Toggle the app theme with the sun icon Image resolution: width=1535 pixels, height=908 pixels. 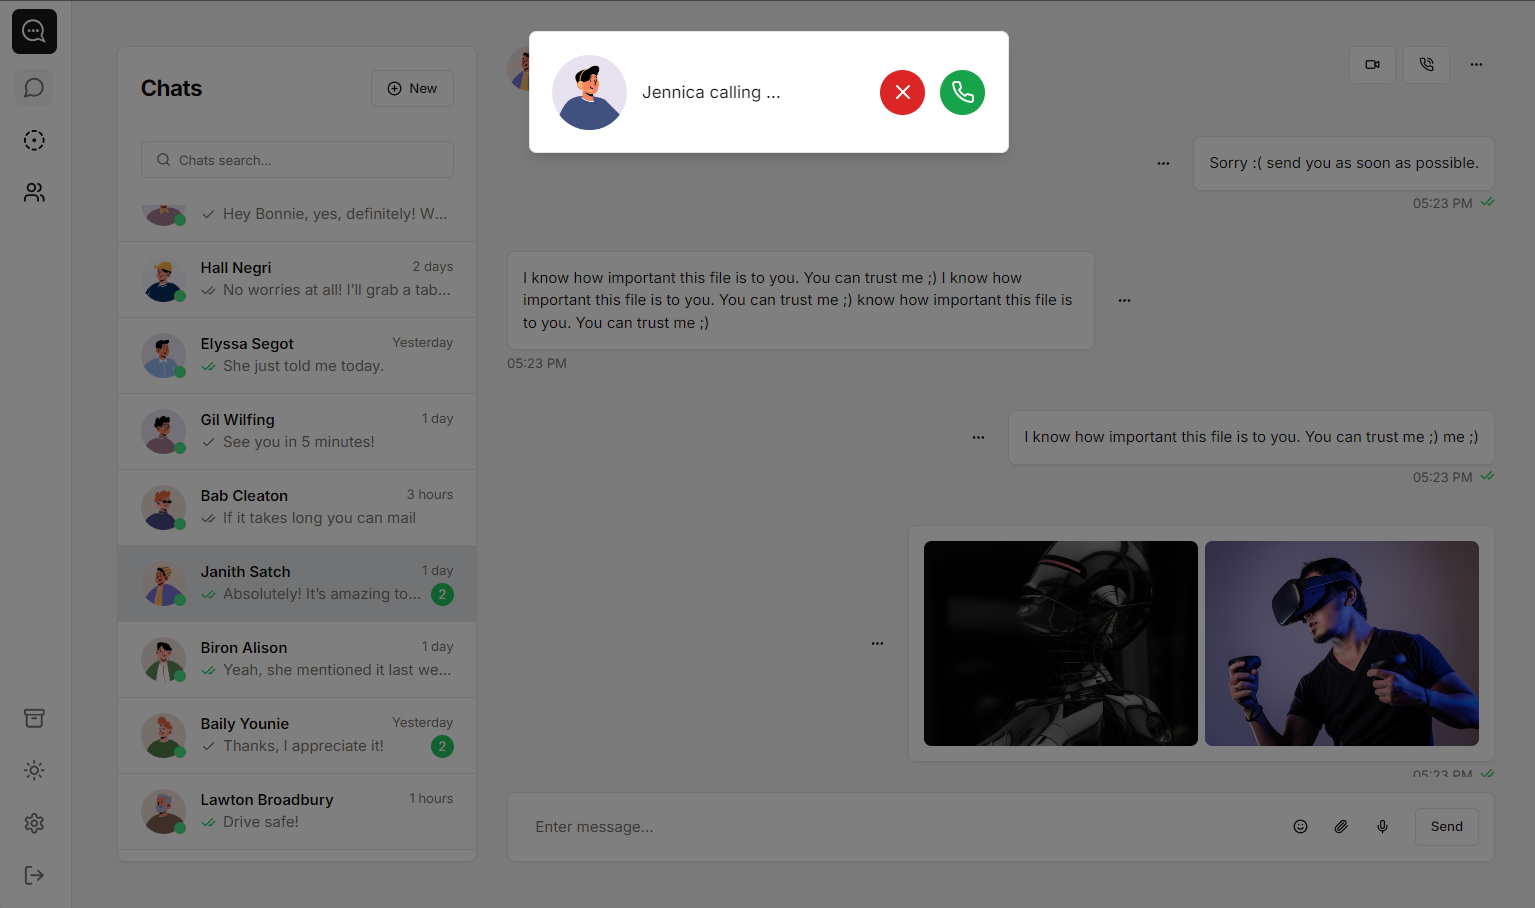34,770
